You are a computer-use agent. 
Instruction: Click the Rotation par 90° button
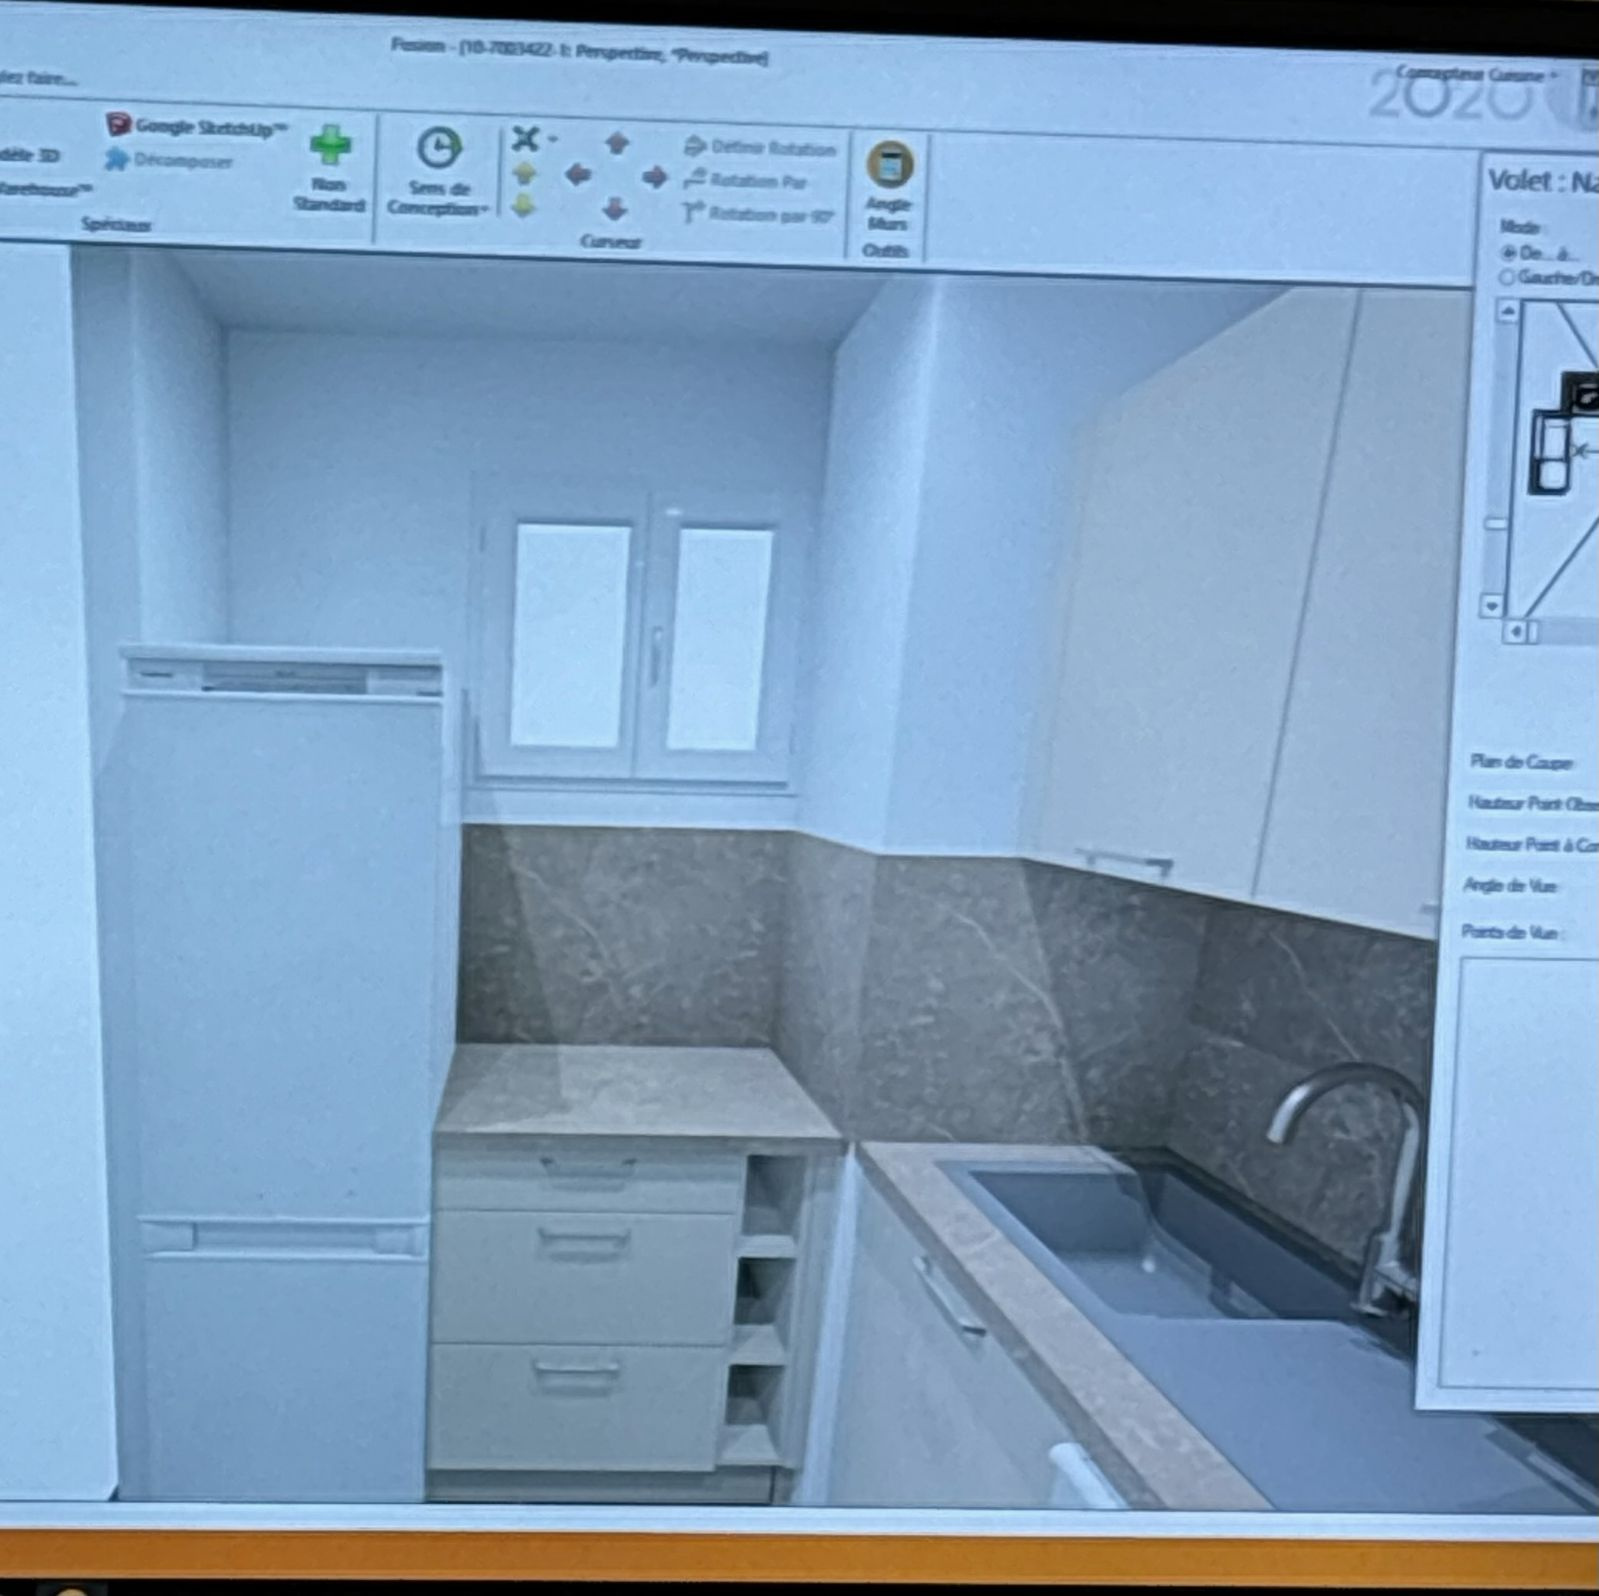coord(760,214)
